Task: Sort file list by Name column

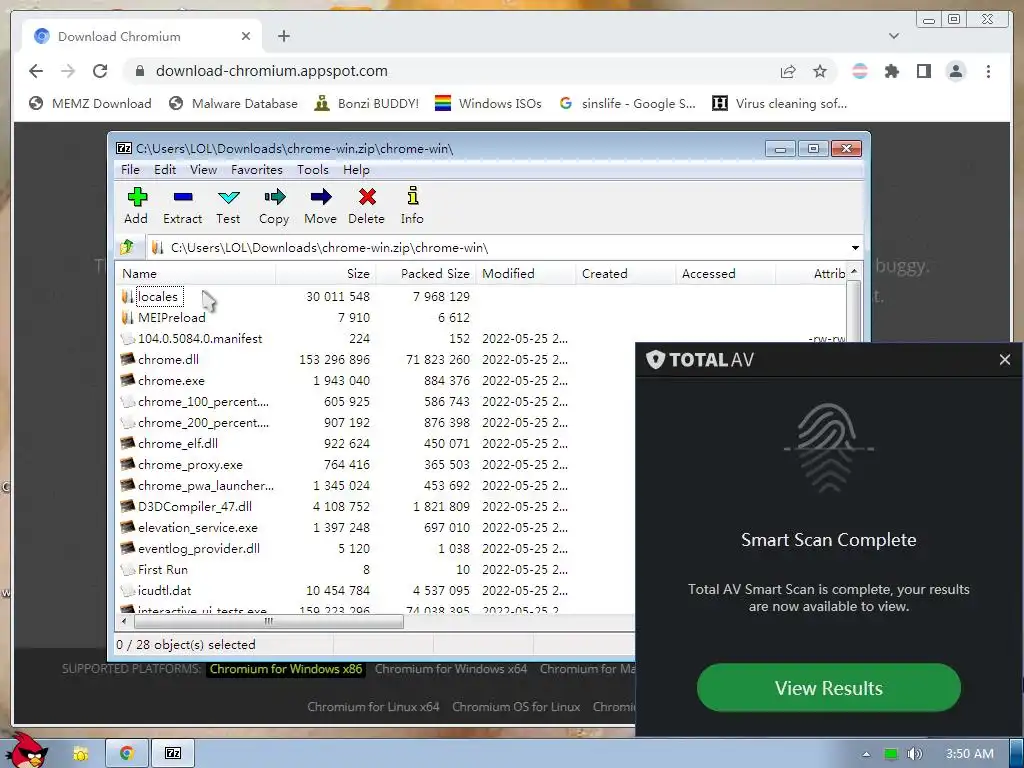Action: [197, 274]
